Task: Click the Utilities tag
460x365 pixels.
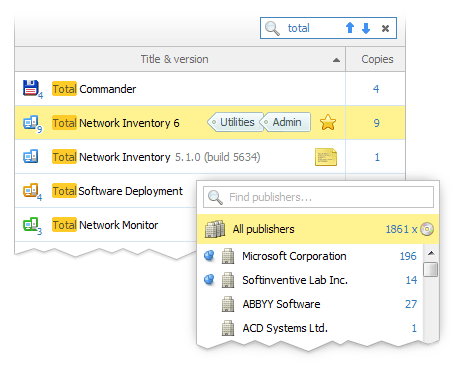Action: point(235,122)
